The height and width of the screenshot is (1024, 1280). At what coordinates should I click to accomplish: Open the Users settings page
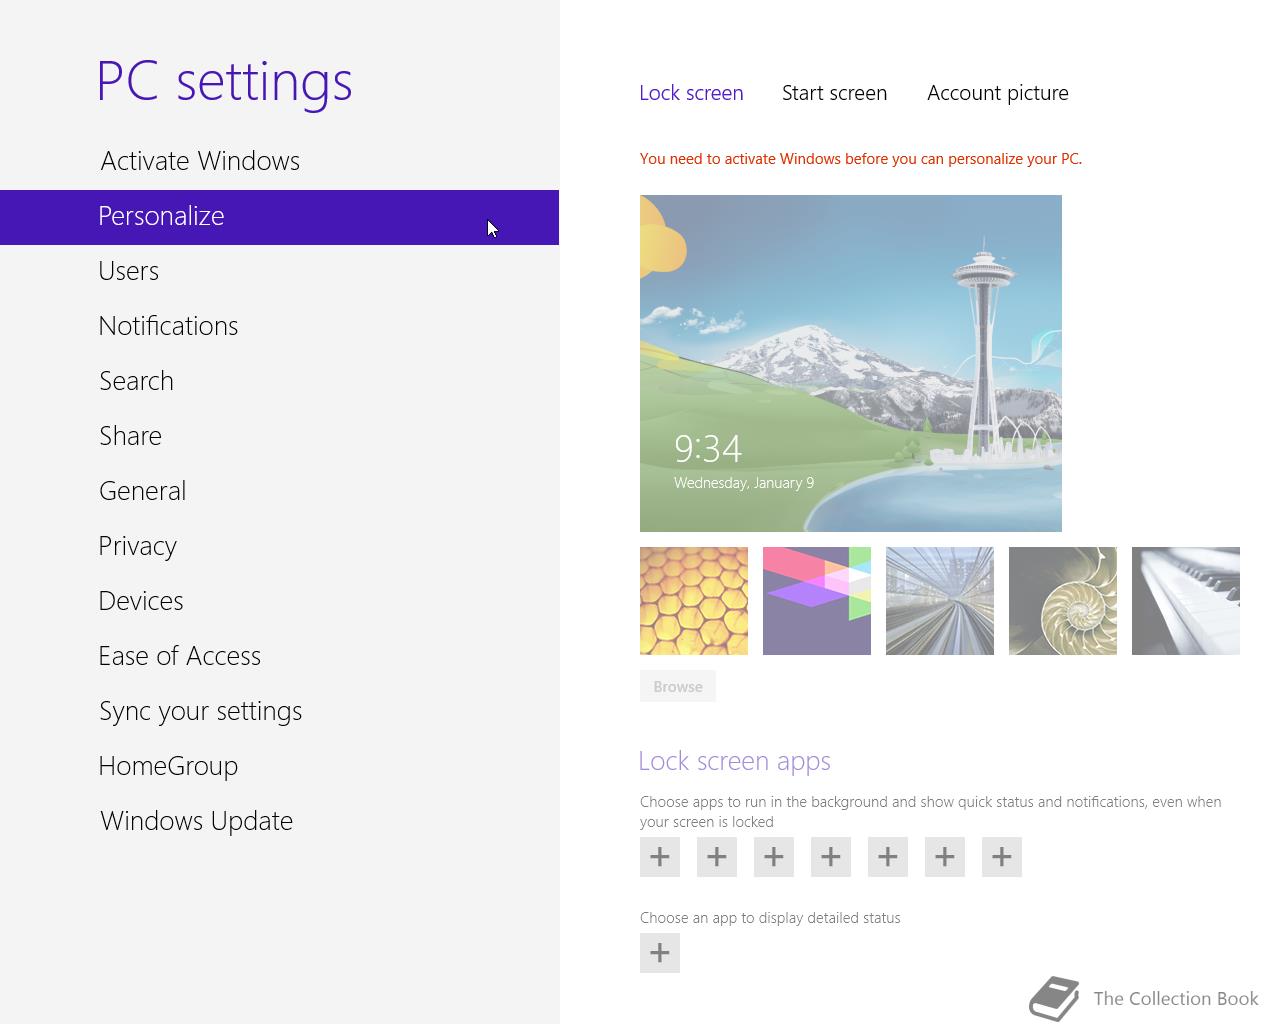[279, 271]
